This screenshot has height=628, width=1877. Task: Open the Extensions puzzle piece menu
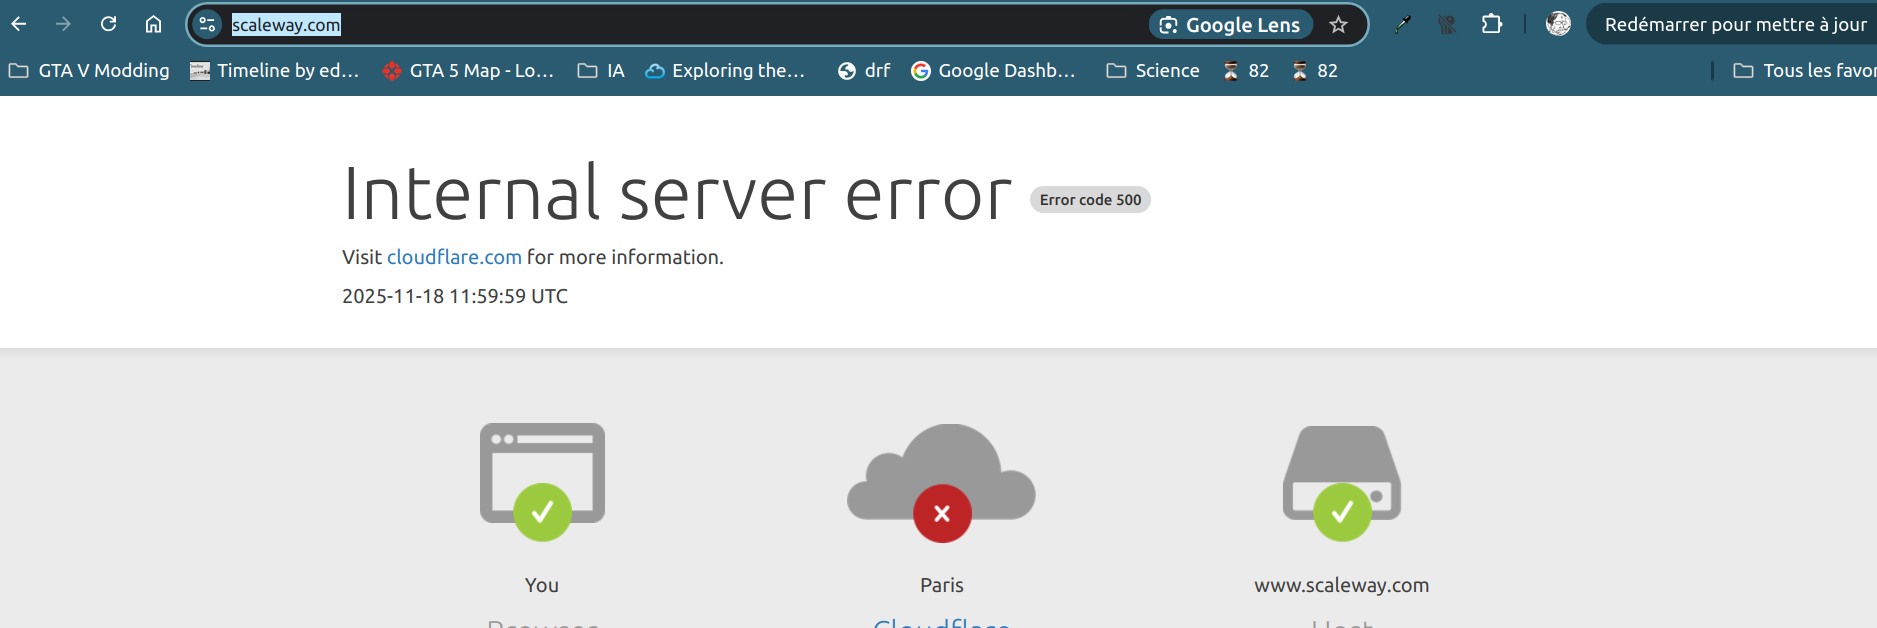(1491, 24)
